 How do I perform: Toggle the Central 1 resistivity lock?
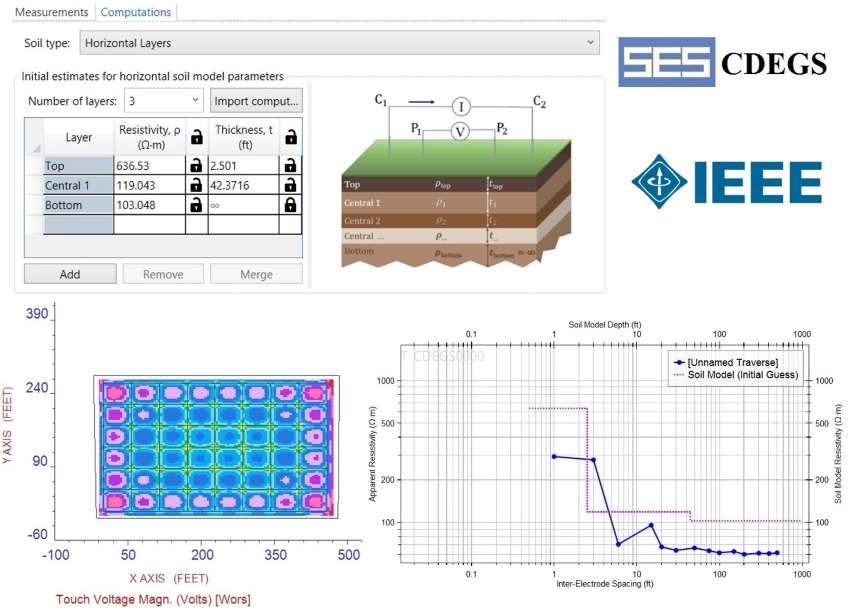196,185
